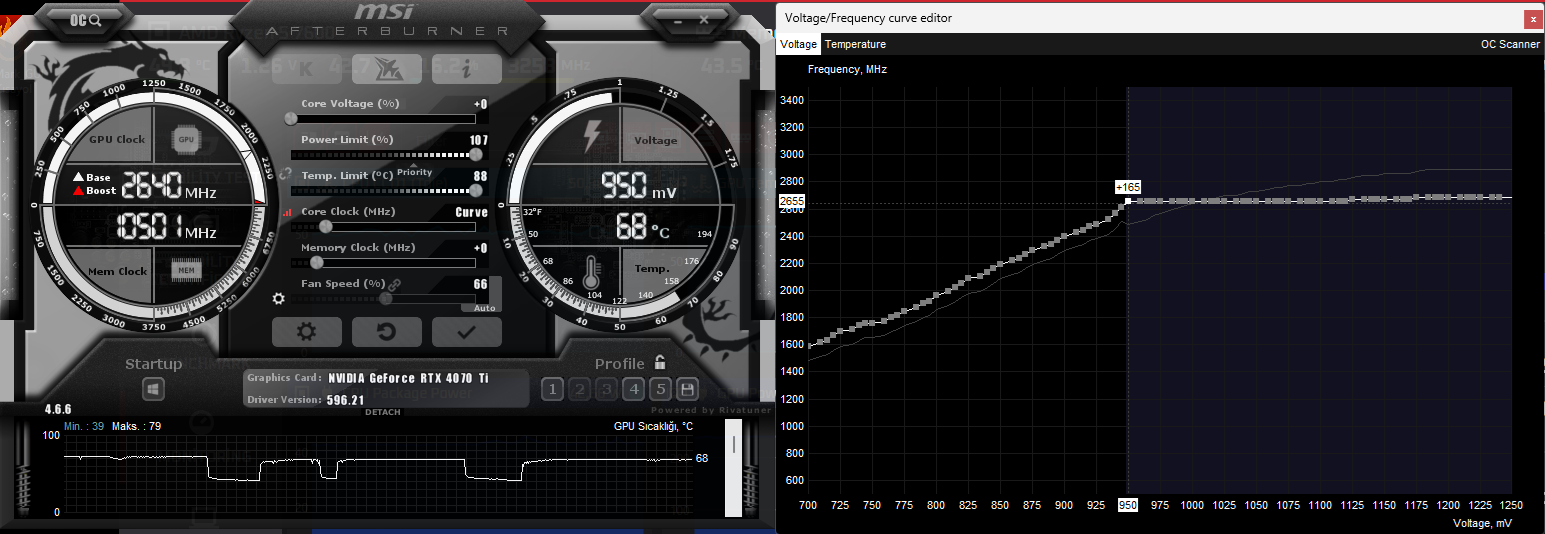The height and width of the screenshot is (534, 1545).
Task: Apply settings with the checkmark button
Action: pyautogui.click(x=466, y=332)
